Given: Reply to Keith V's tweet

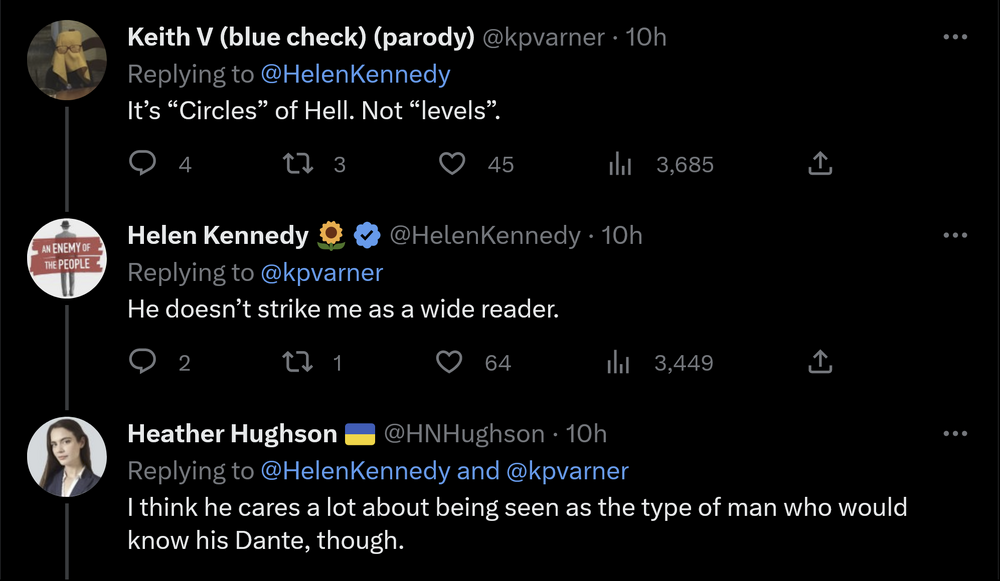Looking at the screenshot, I should (144, 164).
